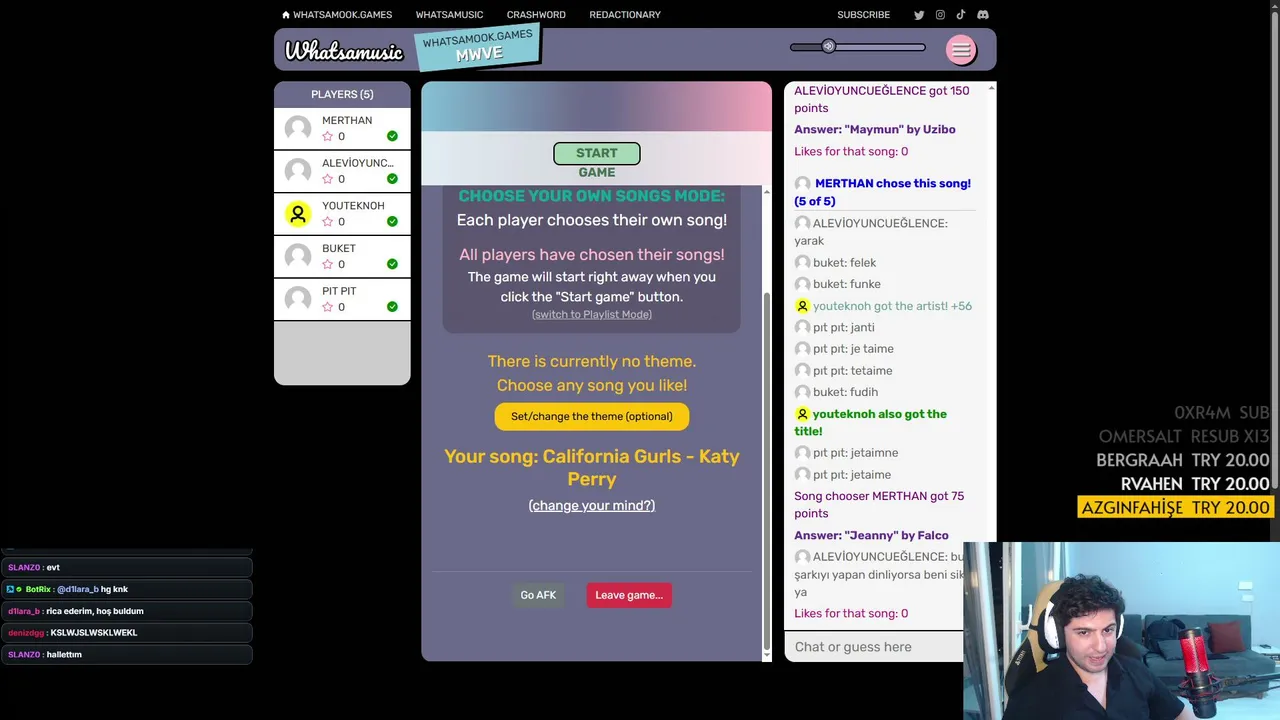The image size is (1280, 720).
Task: Click the player name PIT PIT
Action: tap(340, 291)
